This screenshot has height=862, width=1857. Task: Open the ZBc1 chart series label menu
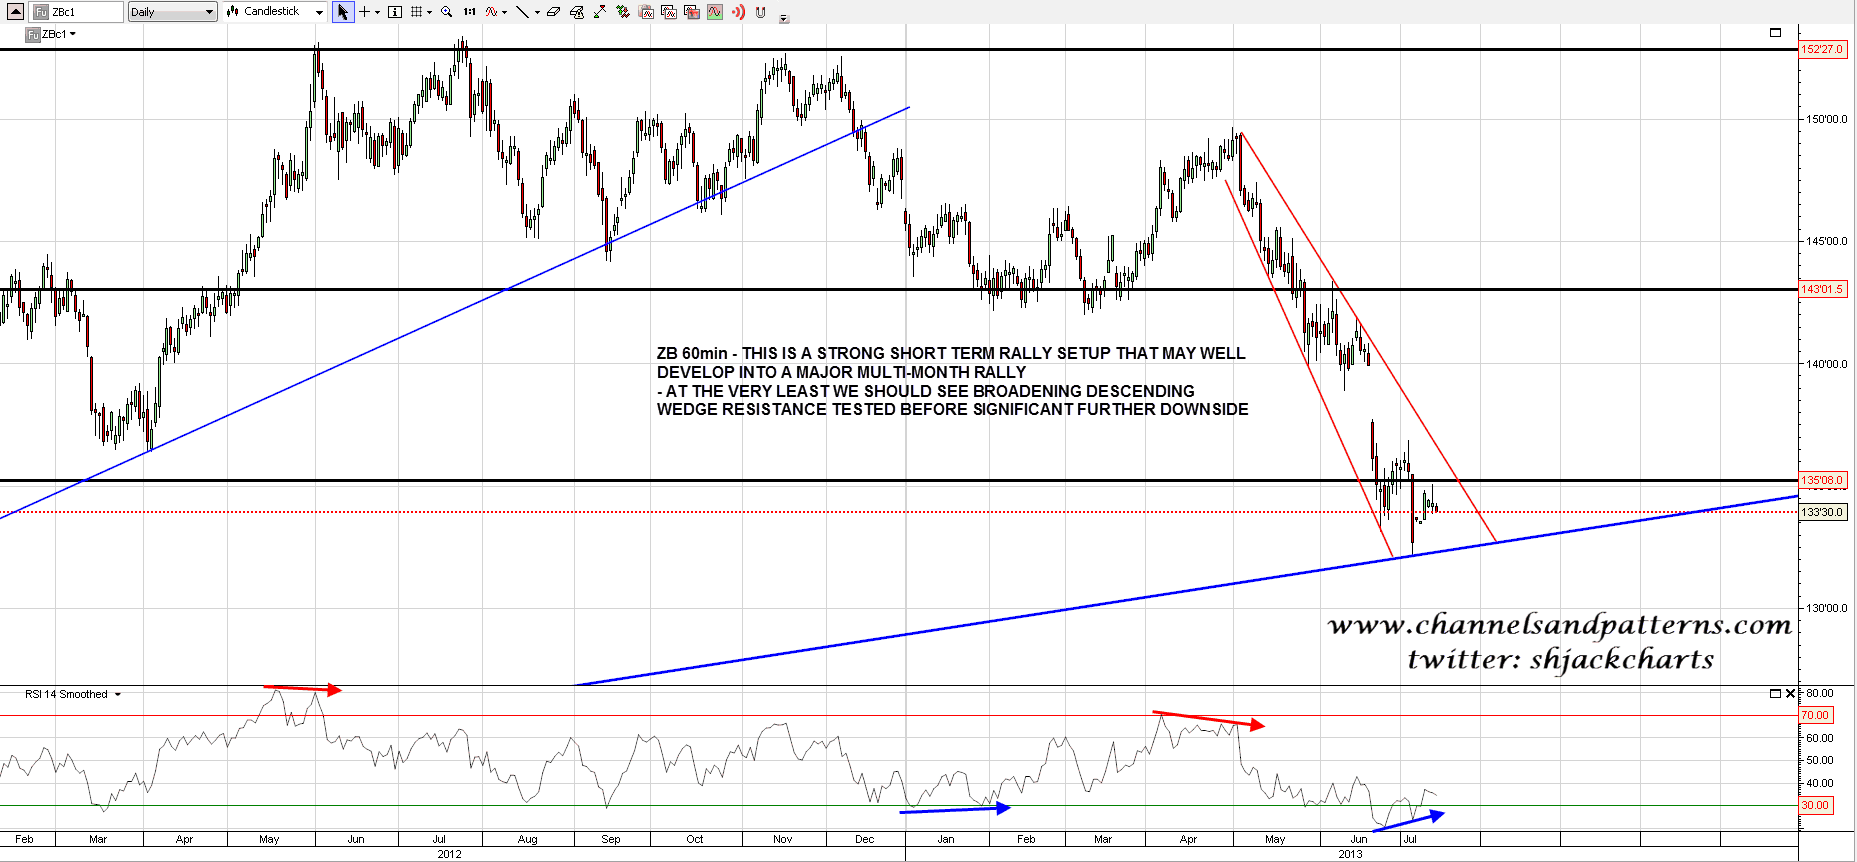(58, 34)
